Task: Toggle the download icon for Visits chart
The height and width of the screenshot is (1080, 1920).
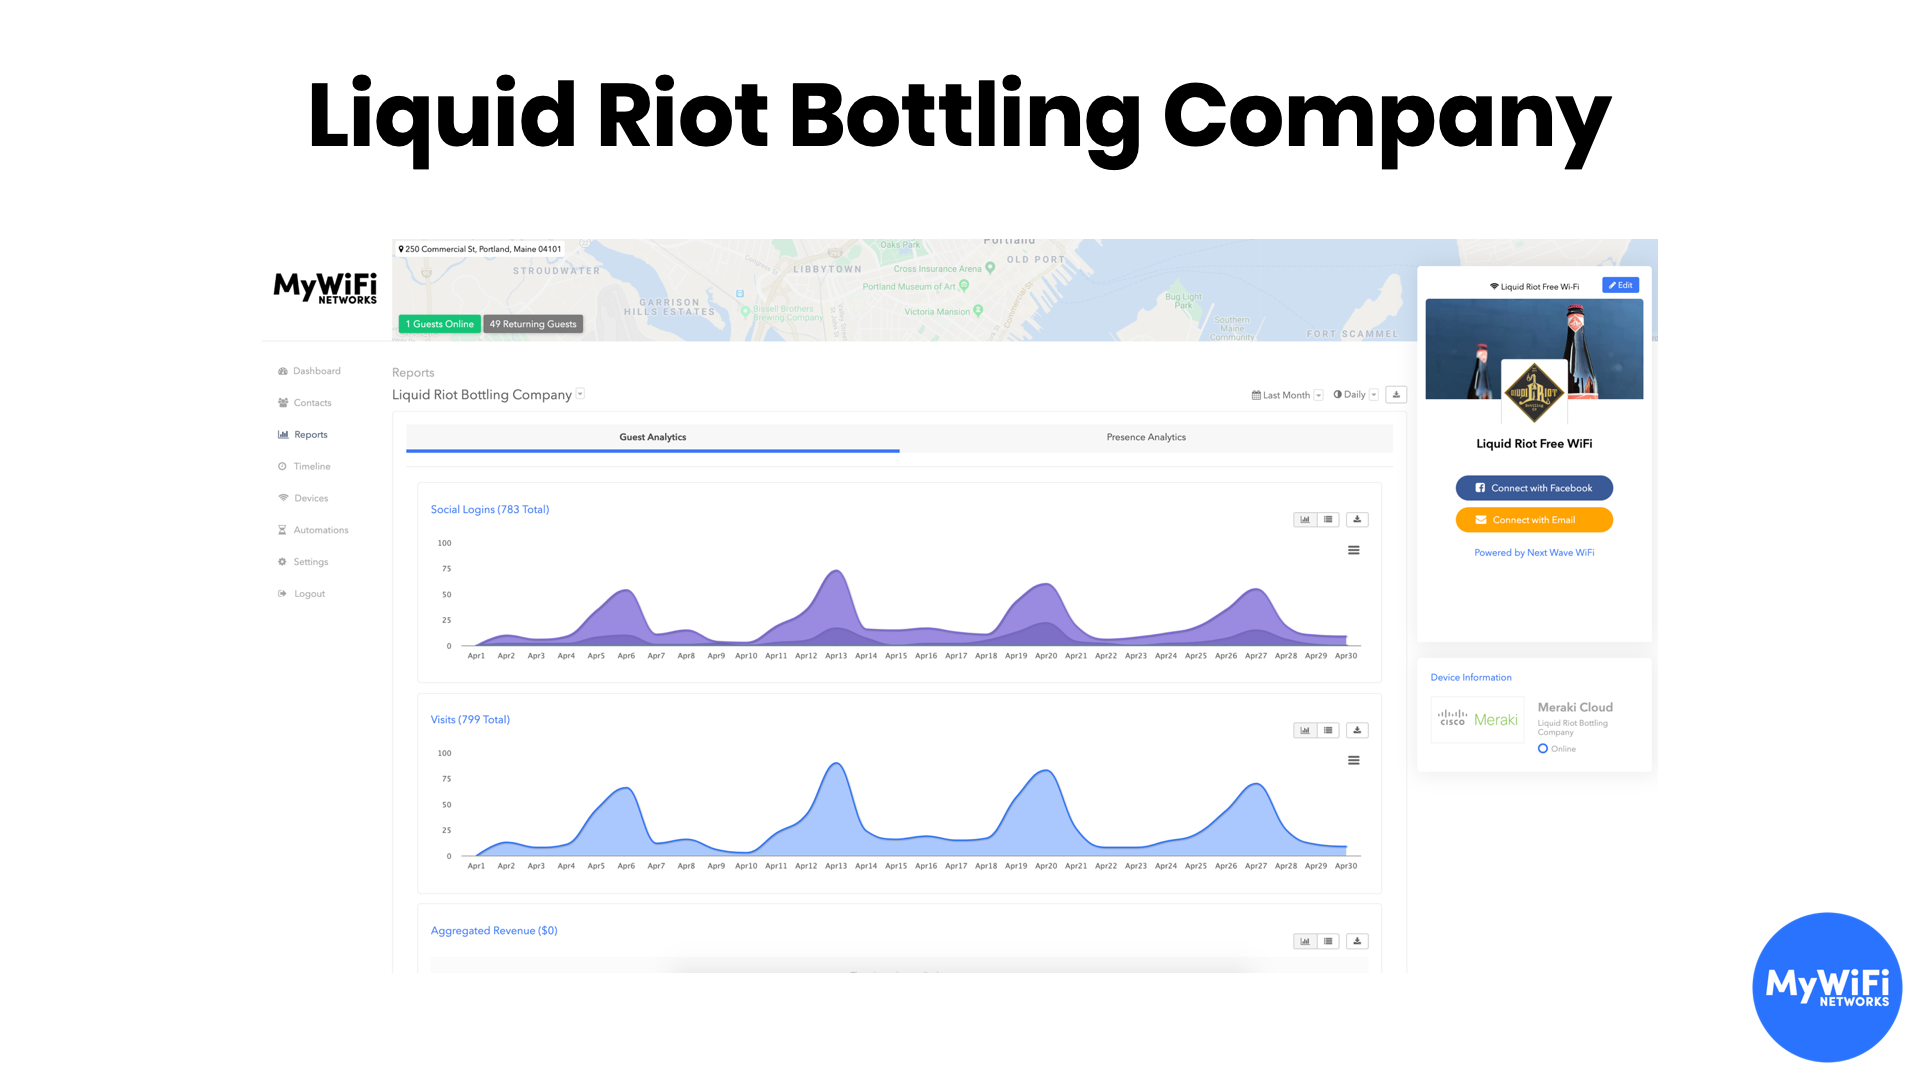Action: tap(1357, 729)
